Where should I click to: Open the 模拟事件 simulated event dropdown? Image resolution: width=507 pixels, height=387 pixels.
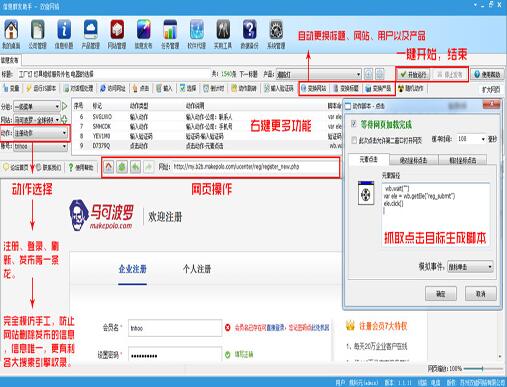pos(470,267)
